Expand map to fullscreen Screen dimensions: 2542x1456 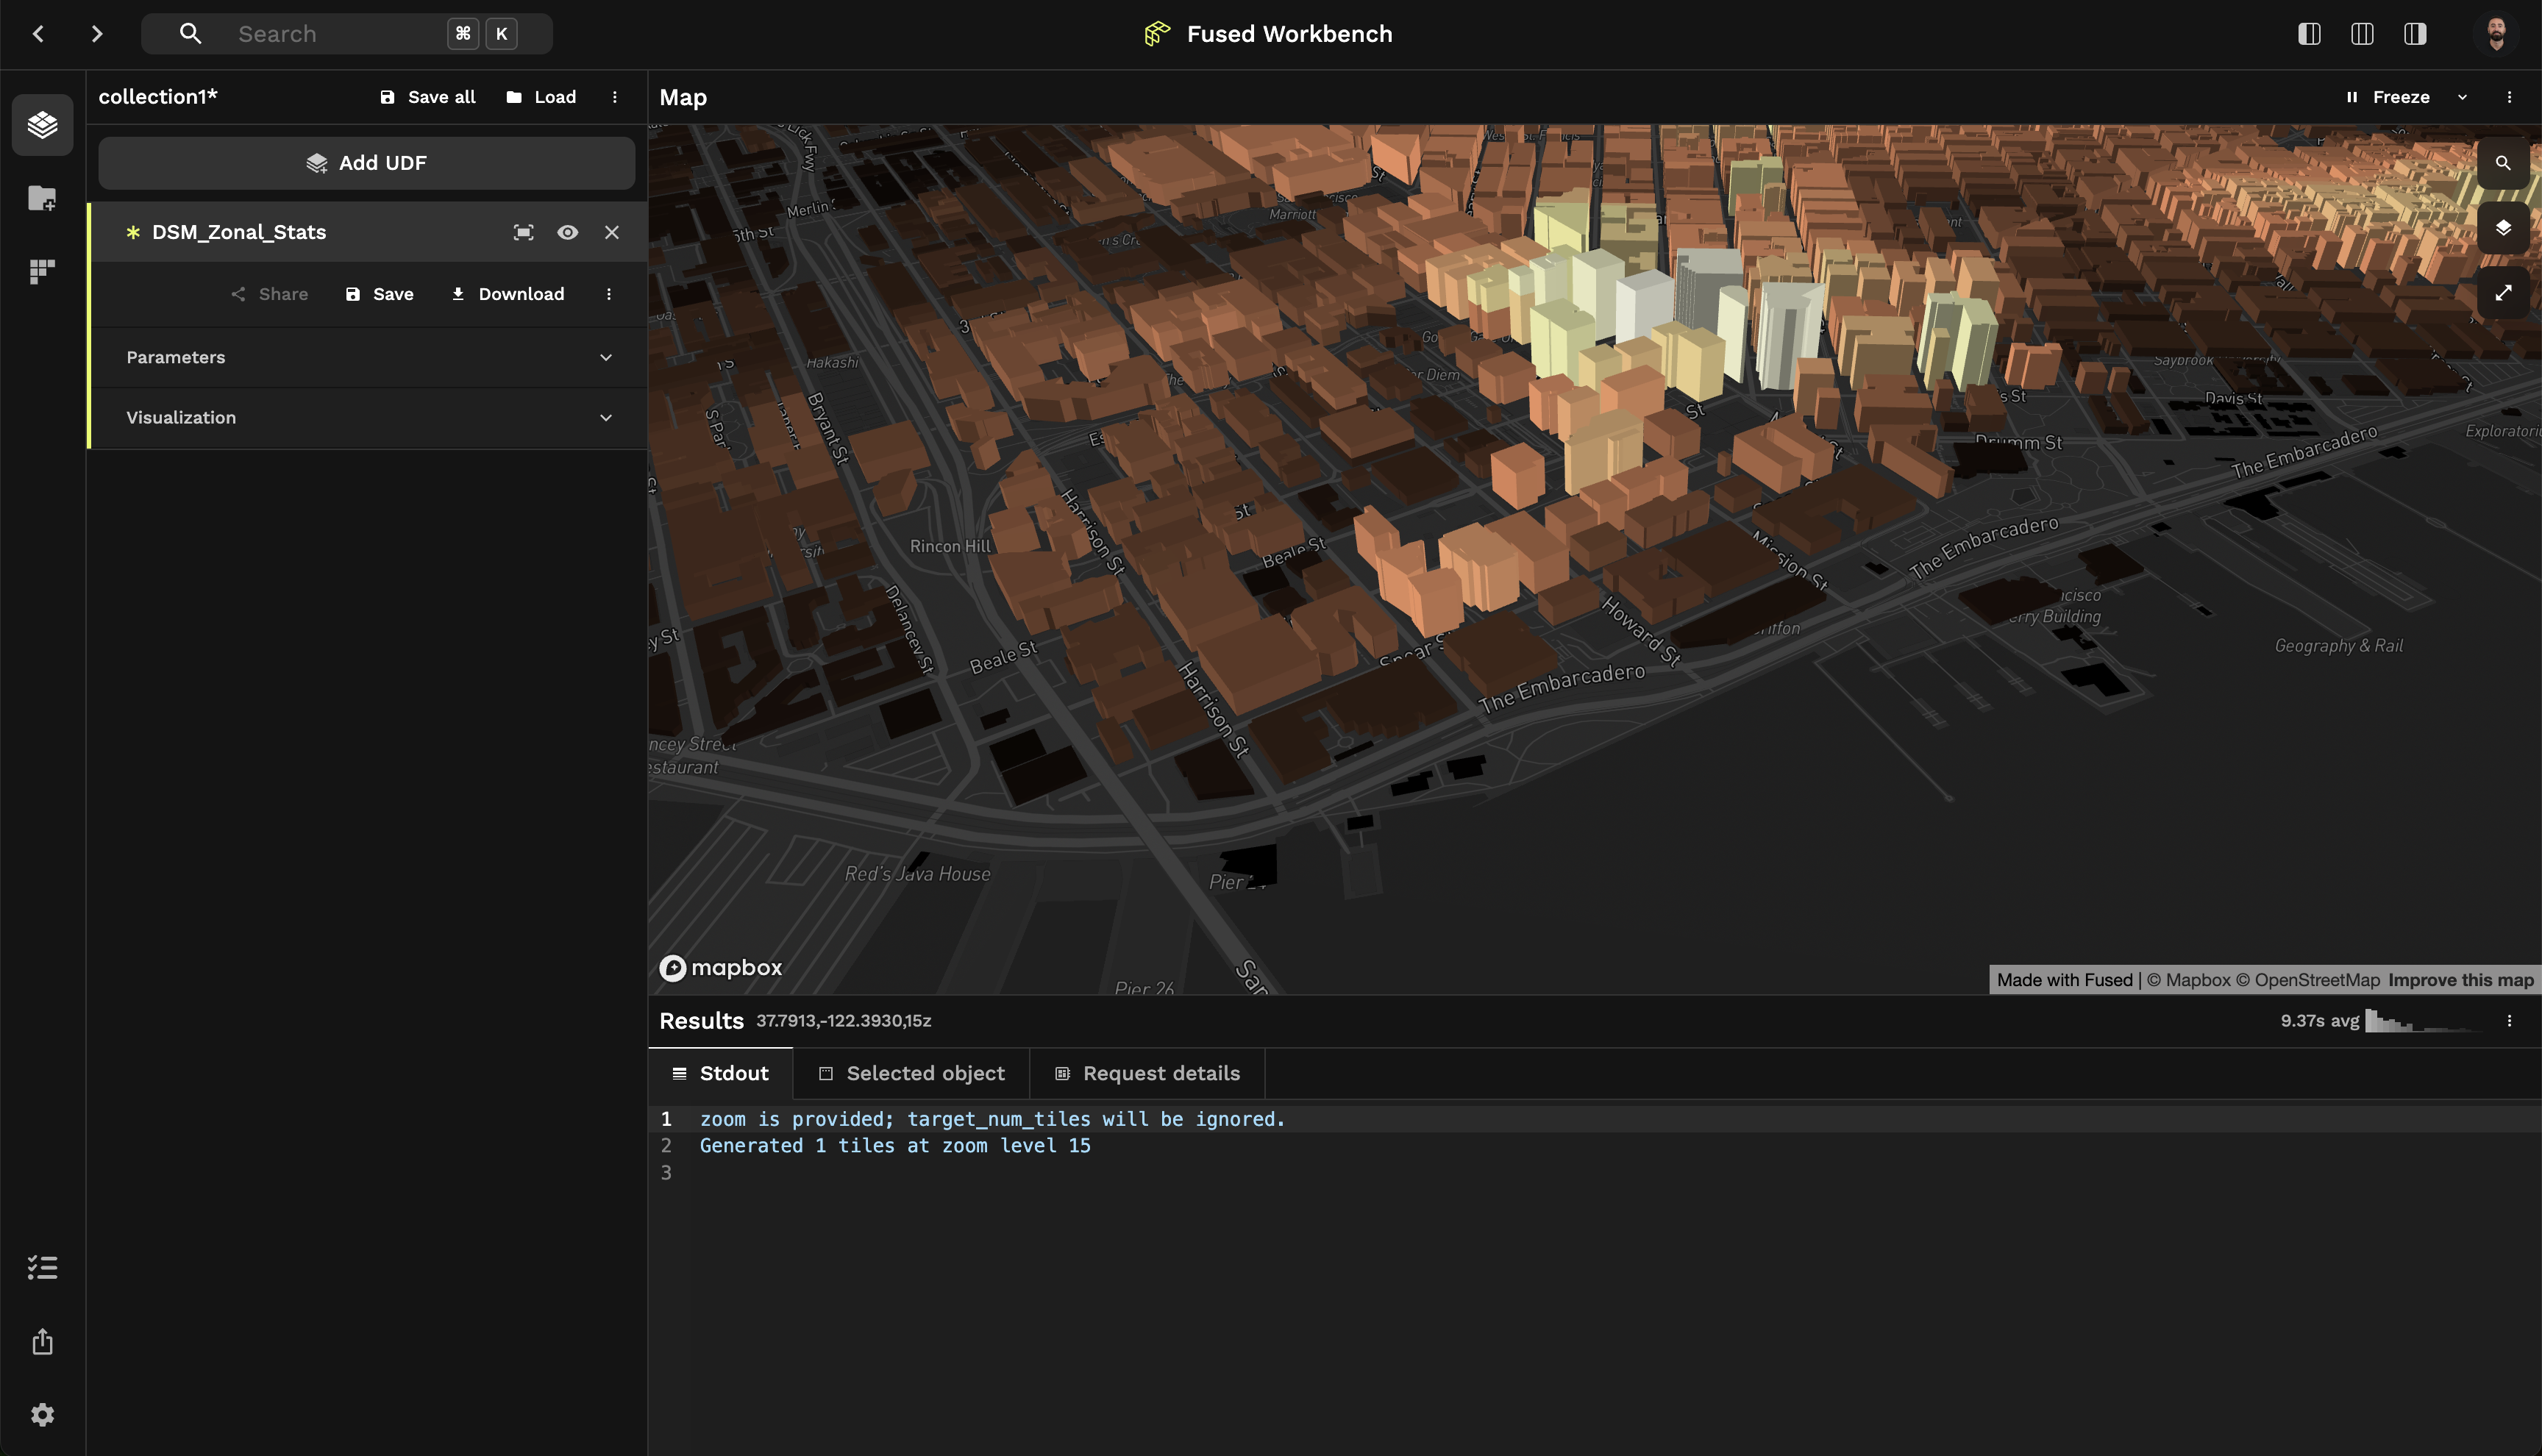(2503, 293)
